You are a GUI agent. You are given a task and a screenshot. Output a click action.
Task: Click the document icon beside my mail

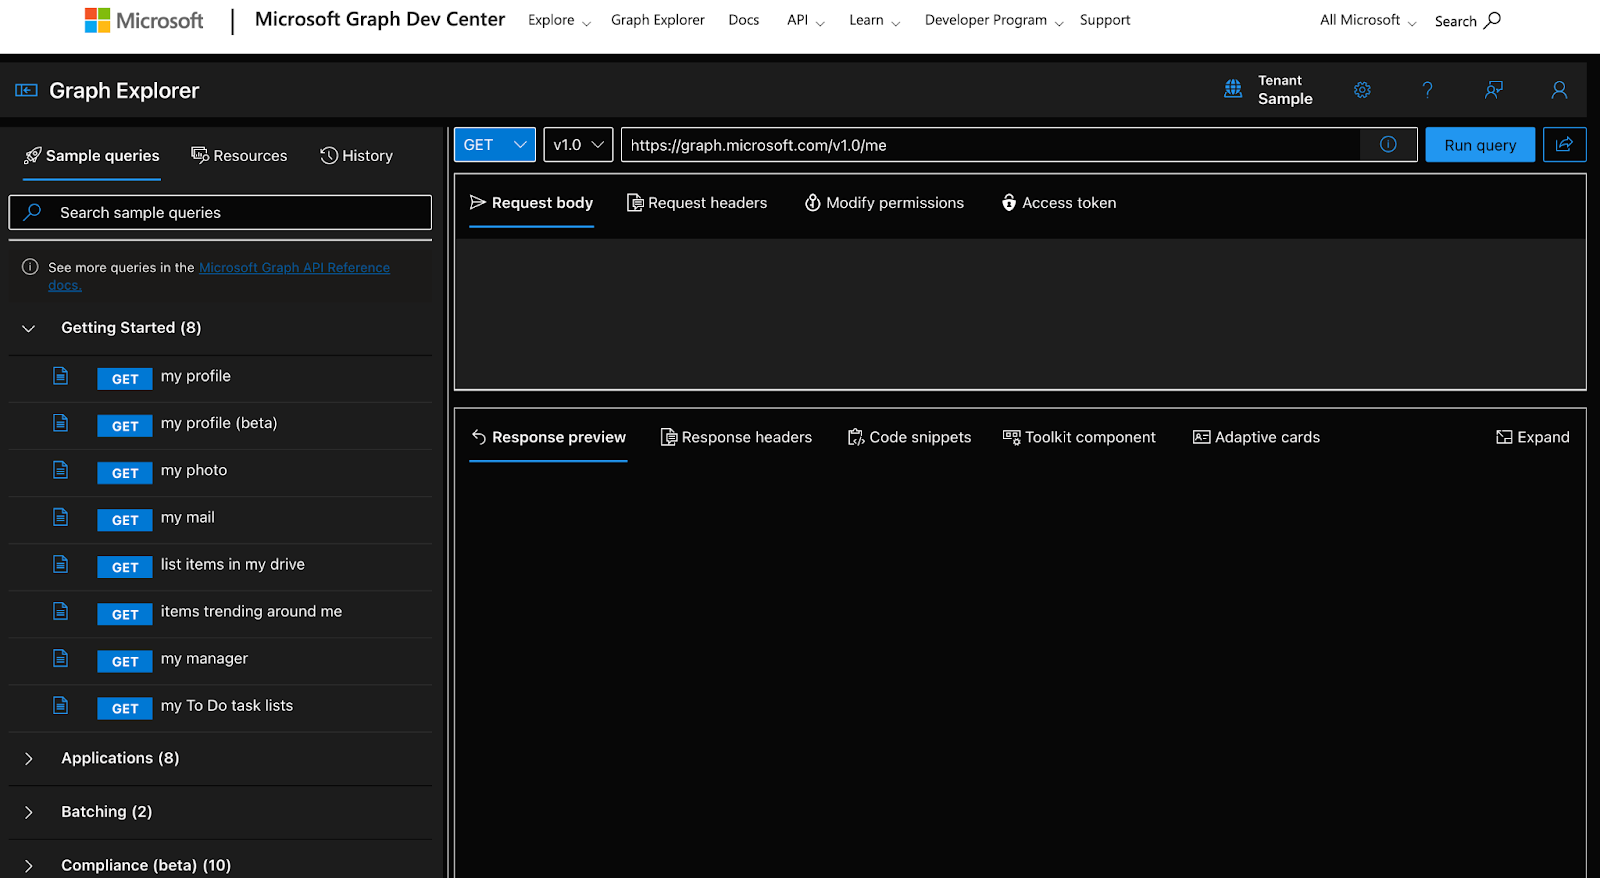point(61,517)
